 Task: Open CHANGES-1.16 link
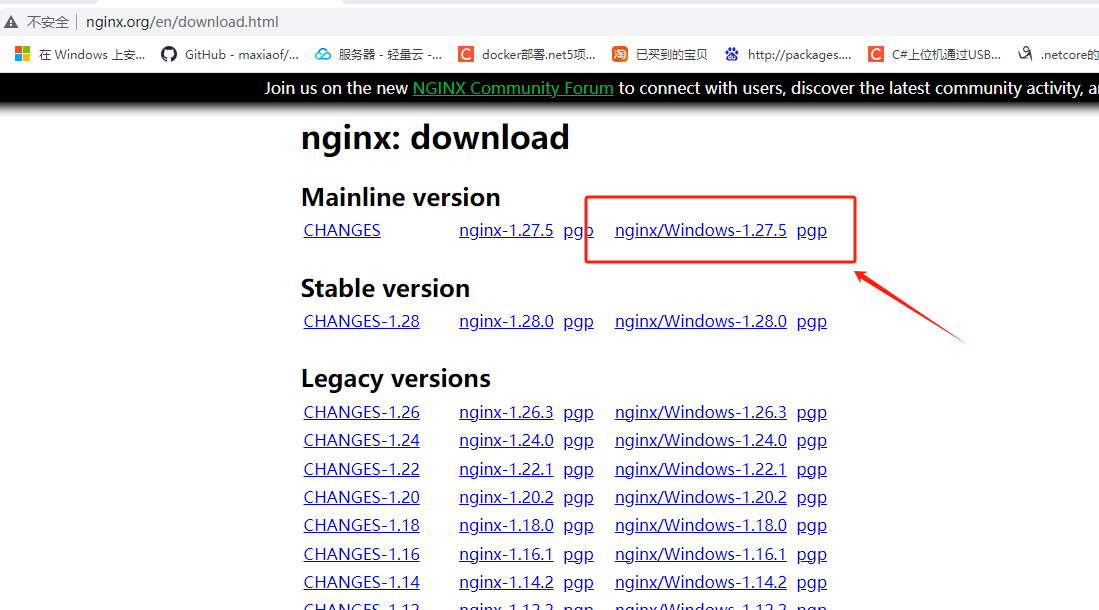click(362, 554)
